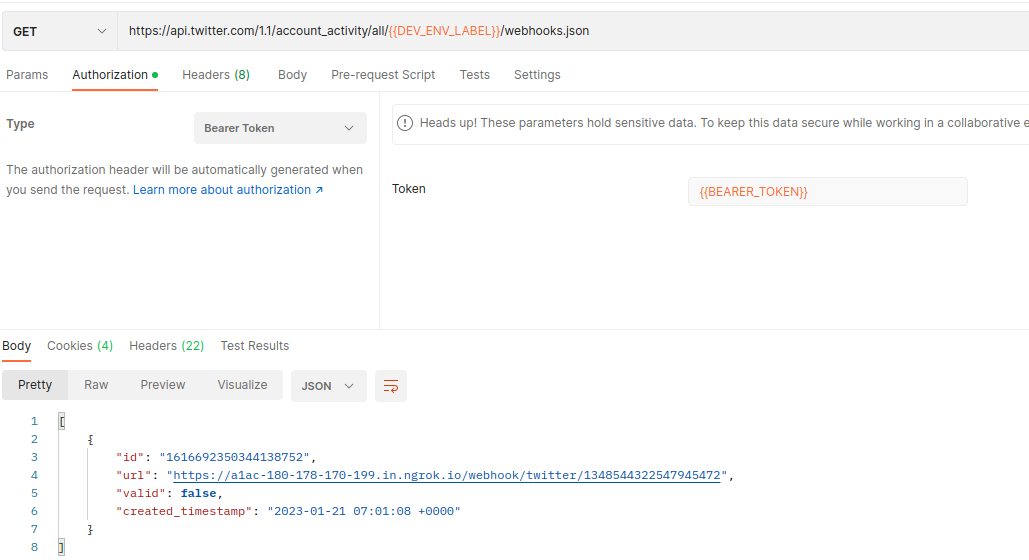
Task: Open the Pre-request Script tab
Action: (x=383, y=75)
